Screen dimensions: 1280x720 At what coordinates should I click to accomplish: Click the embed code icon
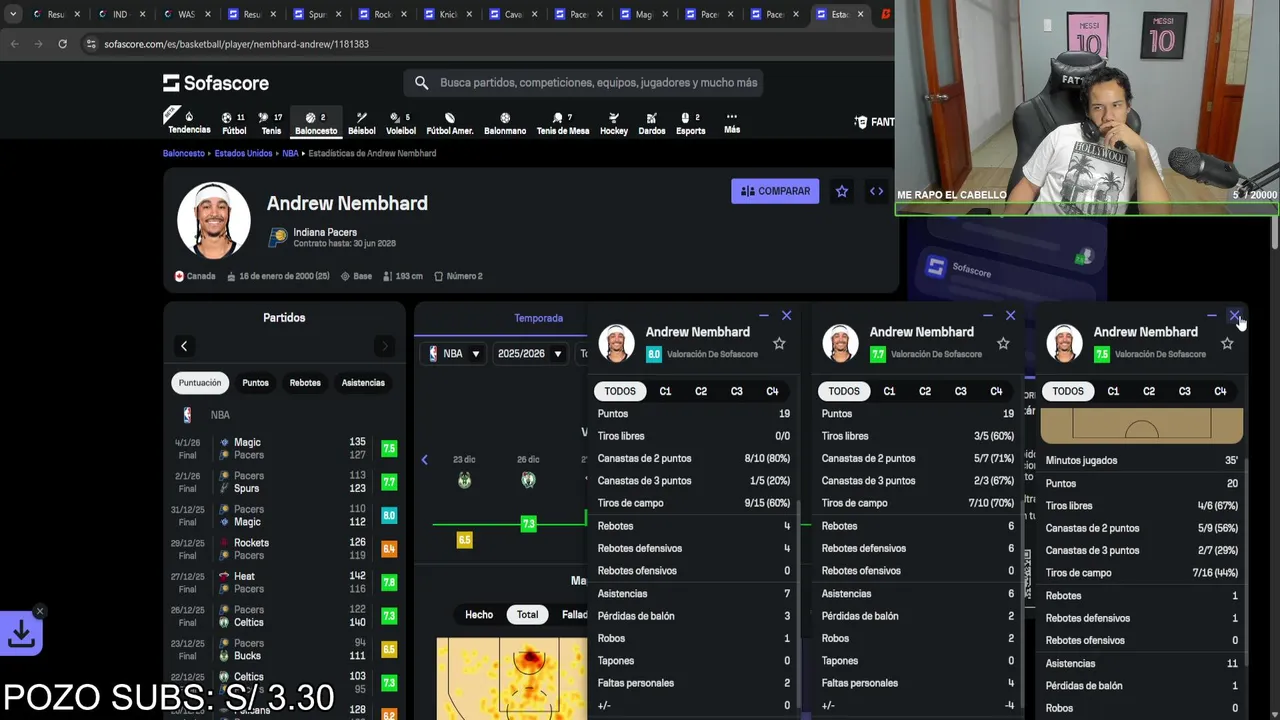point(876,191)
